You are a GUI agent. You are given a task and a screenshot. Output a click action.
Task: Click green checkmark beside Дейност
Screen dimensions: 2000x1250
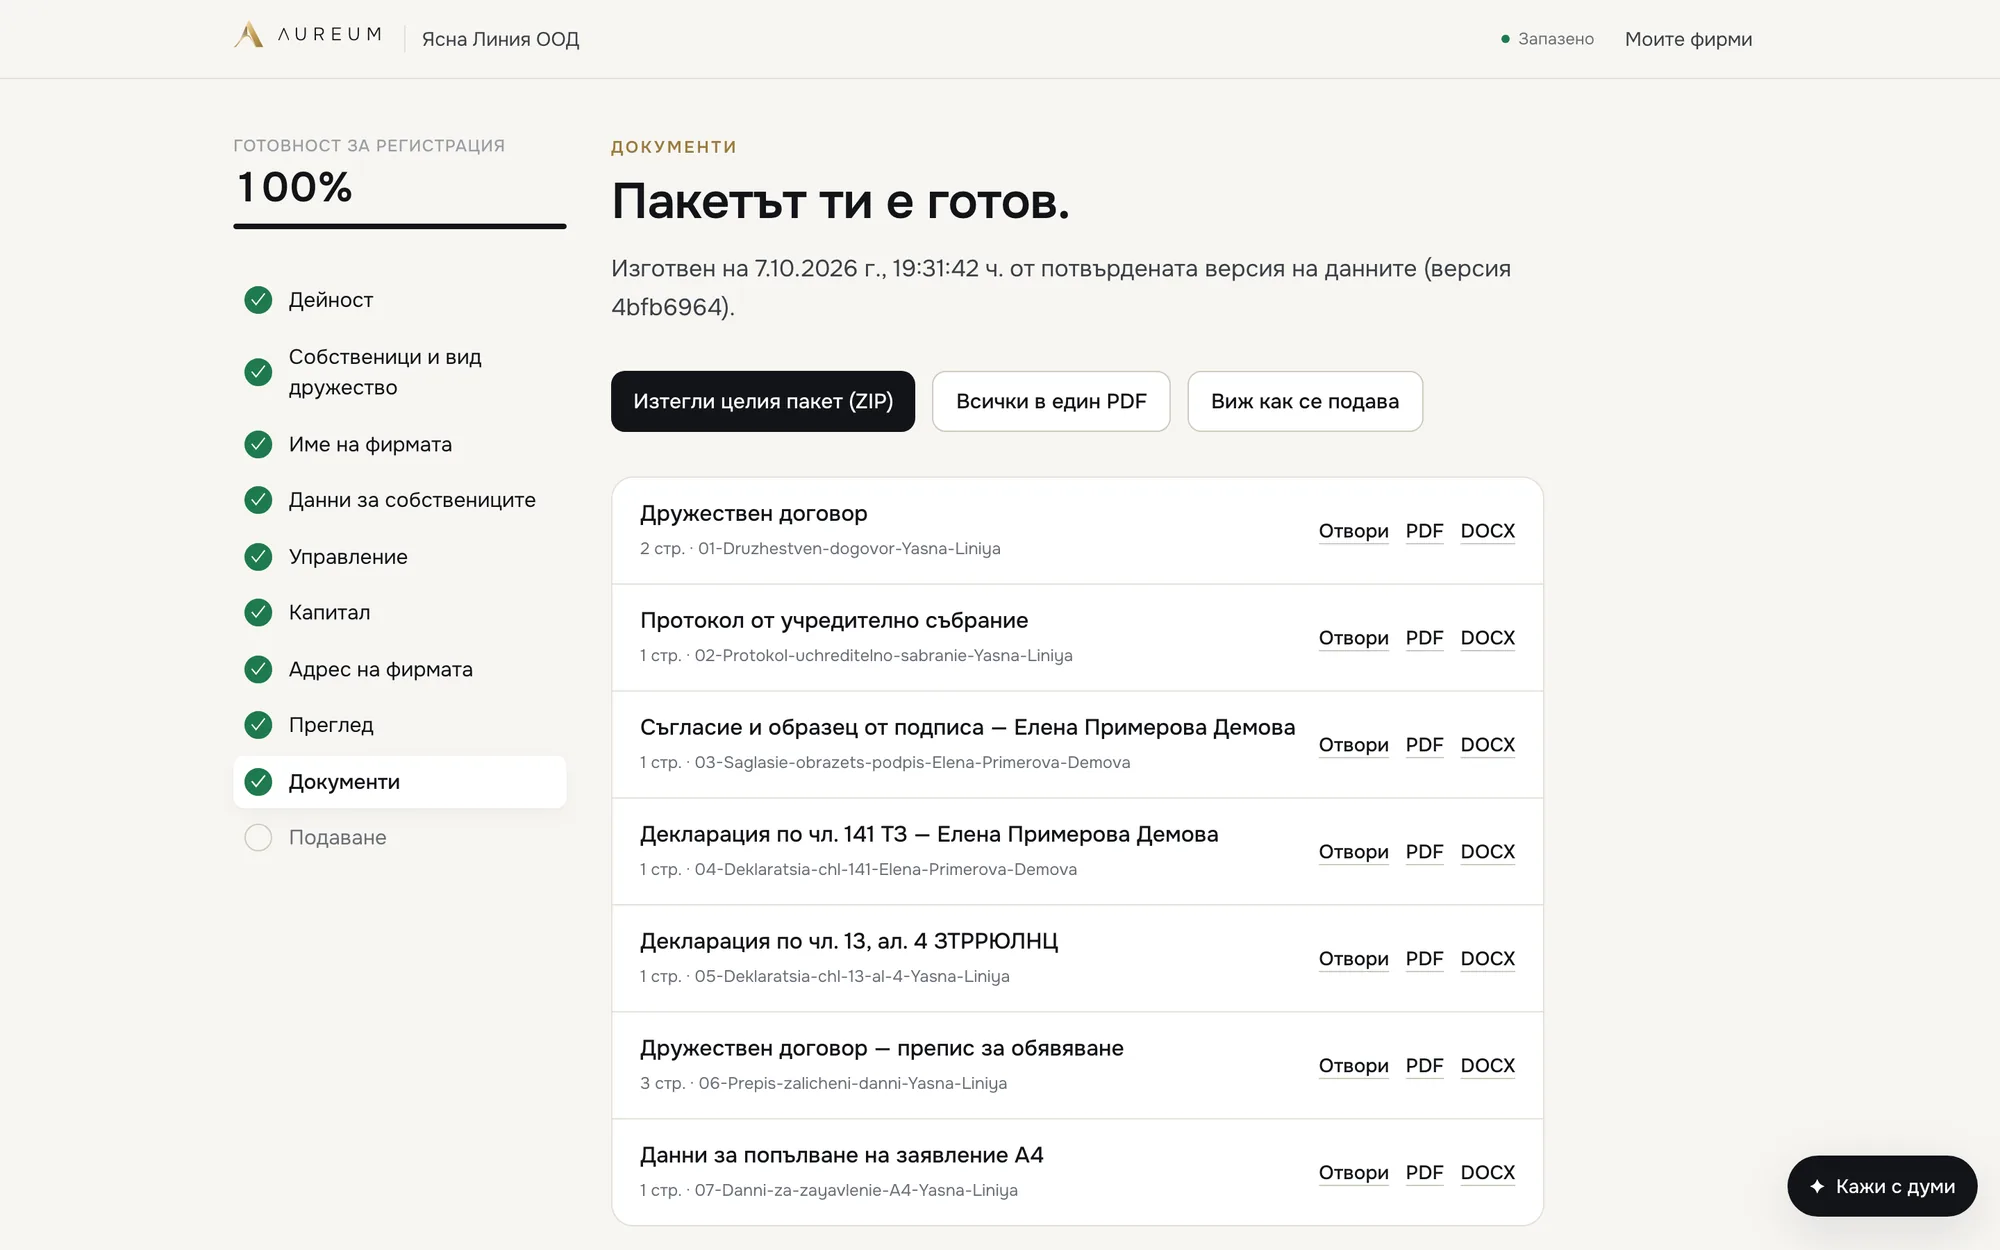(x=258, y=300)
